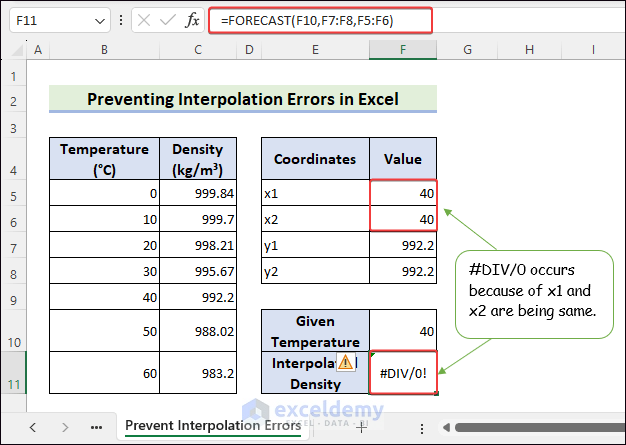Click the title cell Preventing Interpolation Errors
This screenshot has height=445, width=626.
(x=243, y=99)
